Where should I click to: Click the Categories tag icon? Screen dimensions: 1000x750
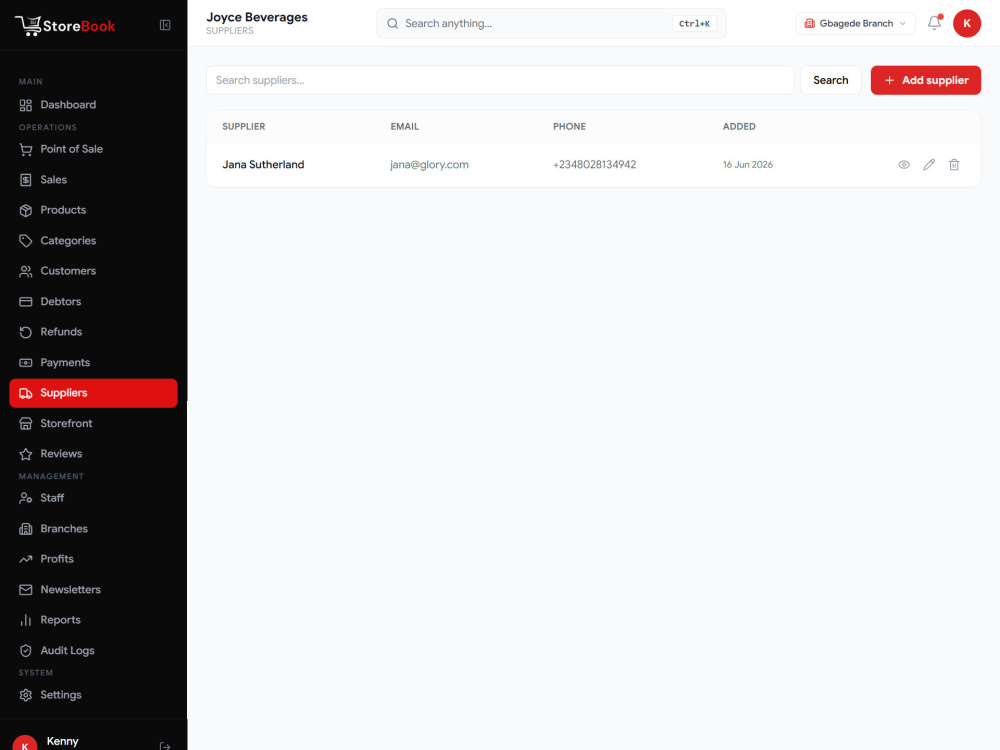(x=26, y=241)
